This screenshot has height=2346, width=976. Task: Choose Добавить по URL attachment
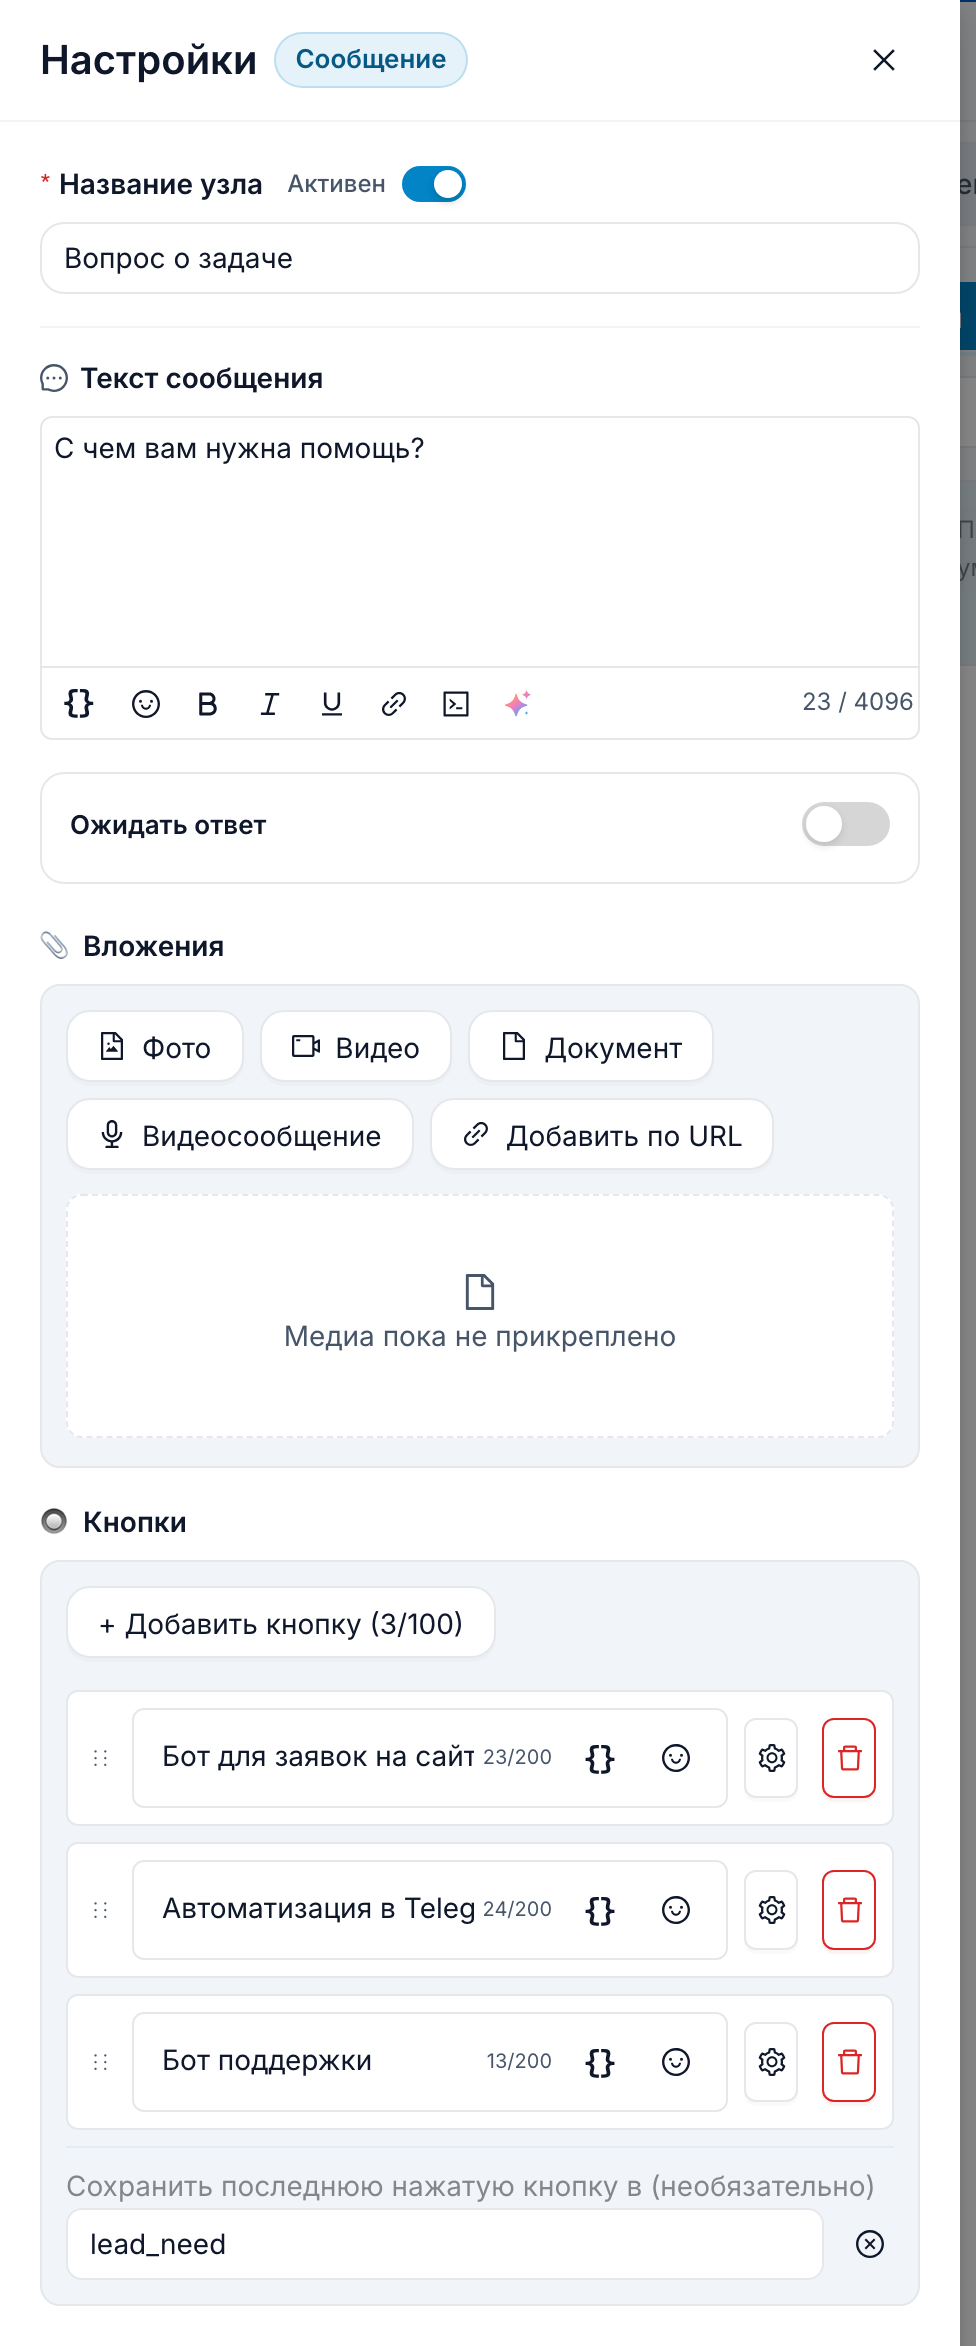602,1135
